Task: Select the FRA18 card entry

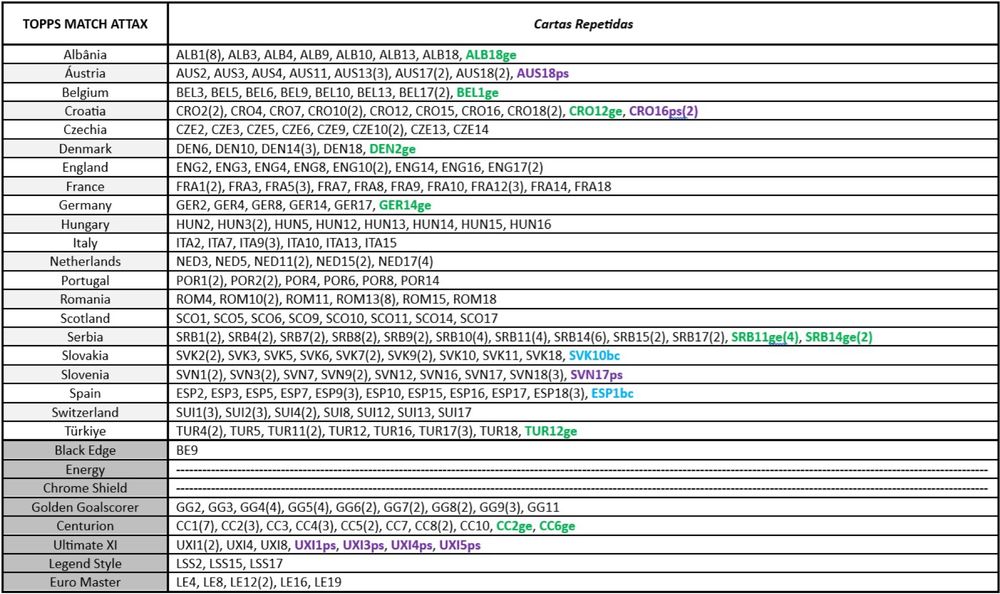Action: click(x=592, y=186)
